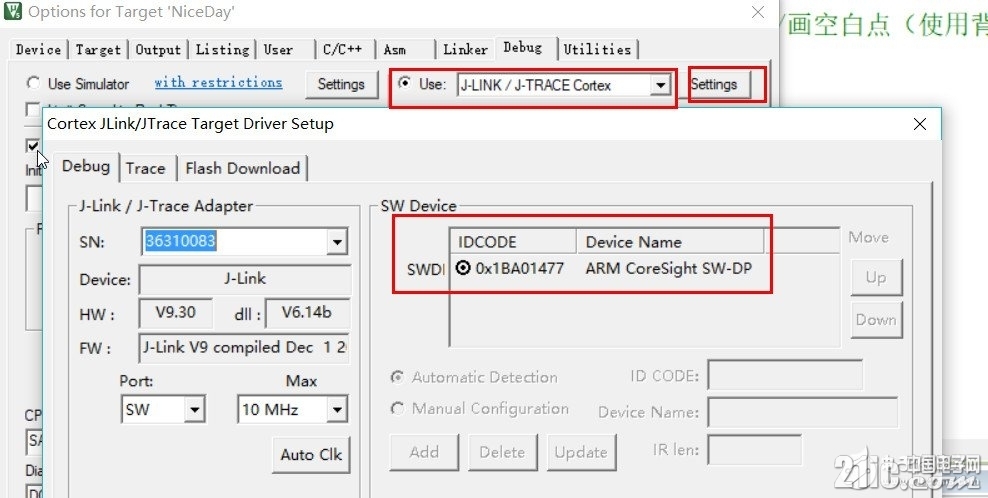The height and width of the screenshot is (498, 988).
Task: Switch to the Trace tab
Action: coord(146,168)
